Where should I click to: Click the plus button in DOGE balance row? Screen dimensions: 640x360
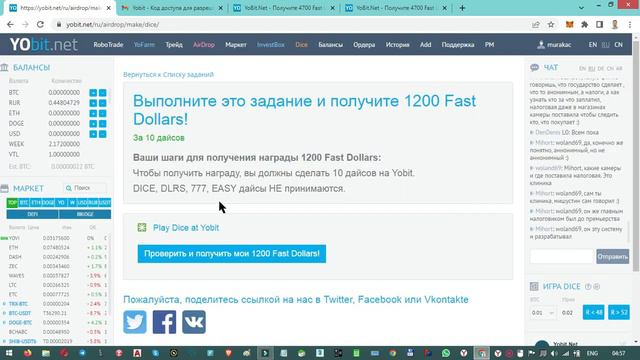coord(93,124)
